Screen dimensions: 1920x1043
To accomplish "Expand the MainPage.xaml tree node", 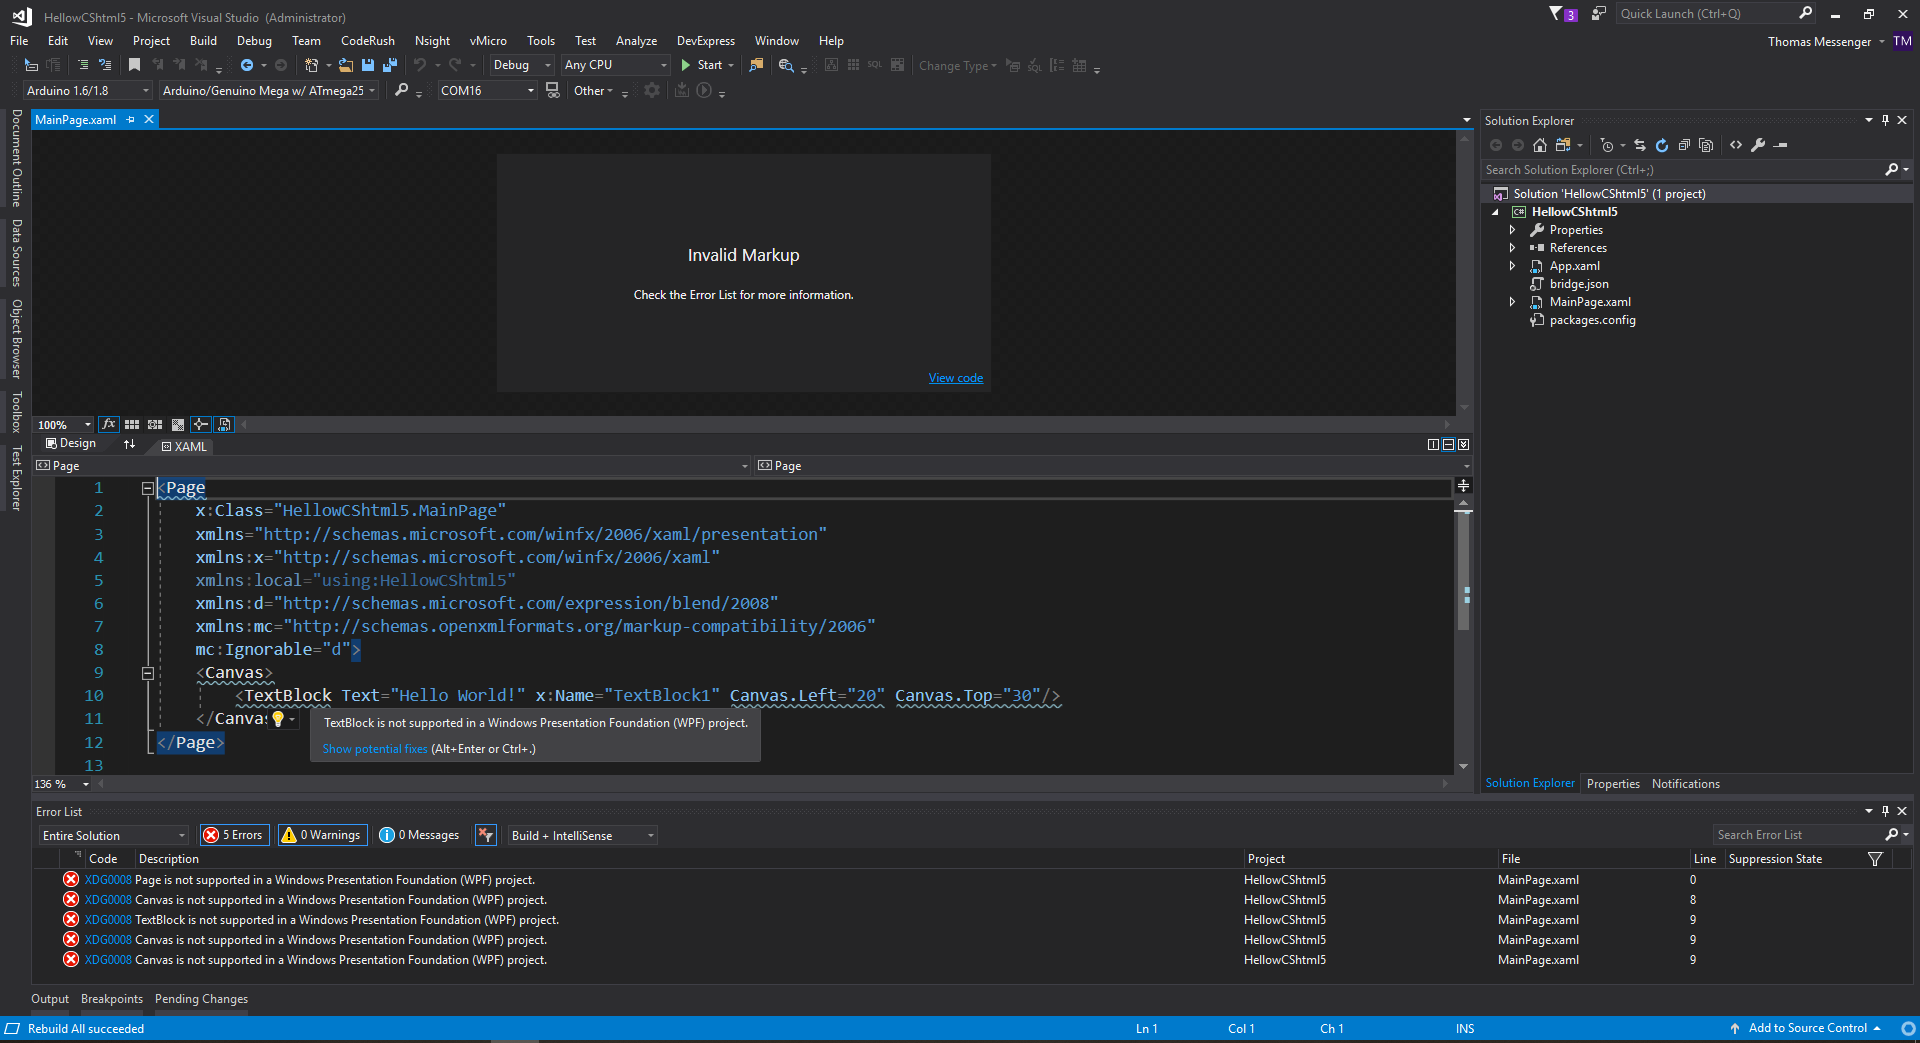I will coord(1512,302).
